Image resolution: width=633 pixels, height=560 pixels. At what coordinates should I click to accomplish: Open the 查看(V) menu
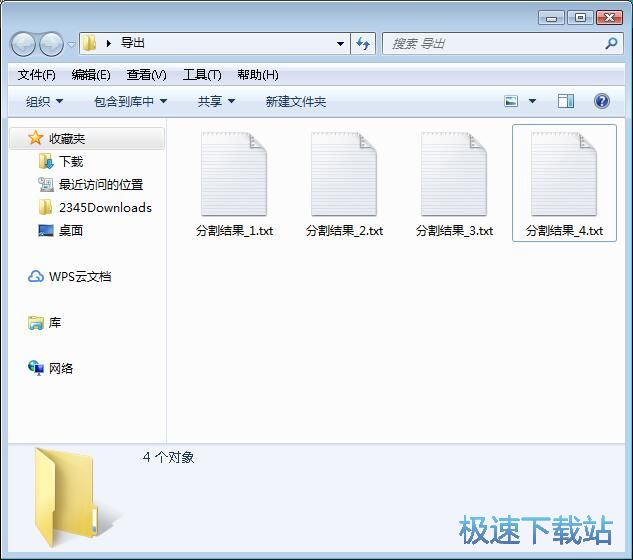146,75
